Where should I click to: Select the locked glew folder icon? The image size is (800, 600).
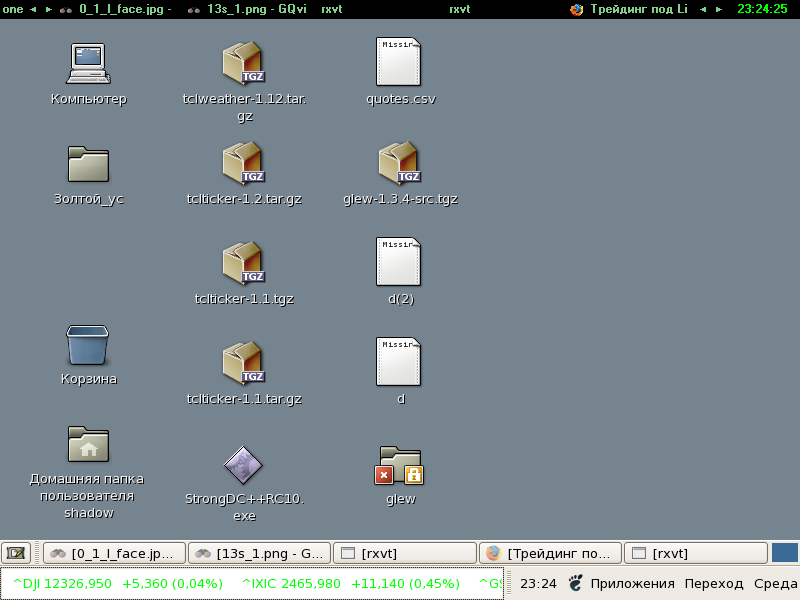click(x=399, y=465)
